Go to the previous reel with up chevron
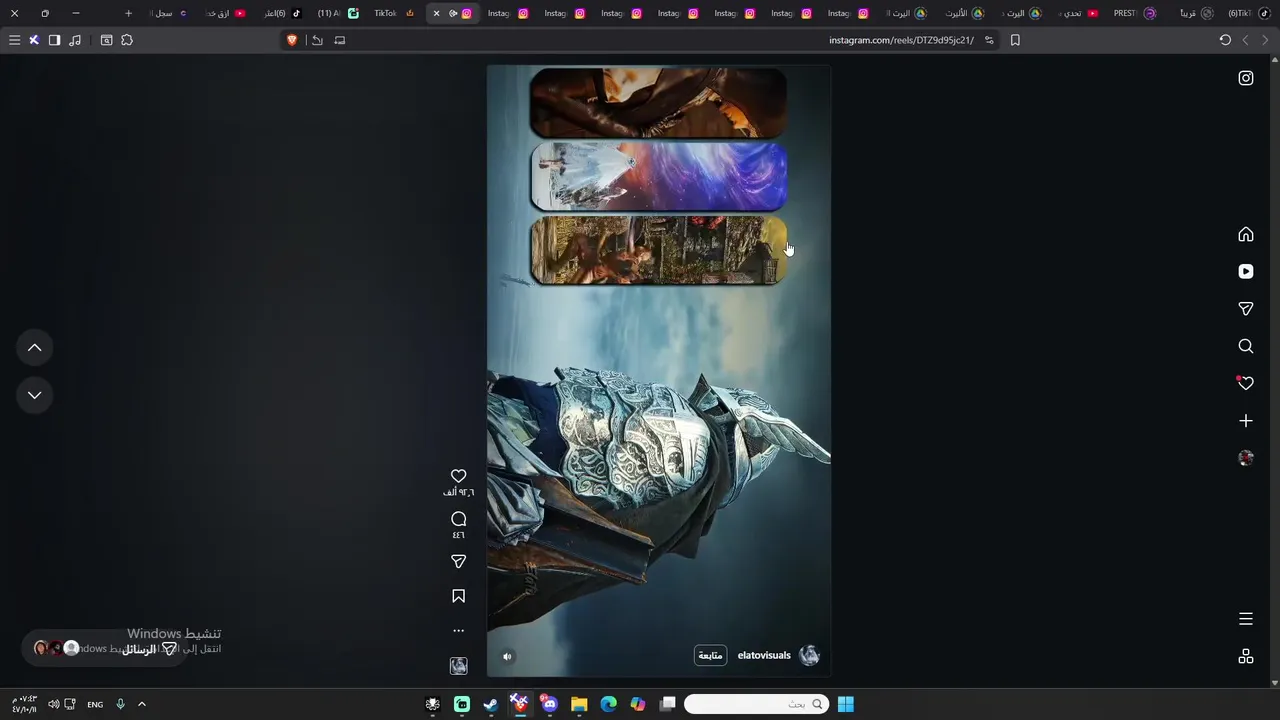The width and height of the screenshot is (1280, 720). click(x=34, y=347)
